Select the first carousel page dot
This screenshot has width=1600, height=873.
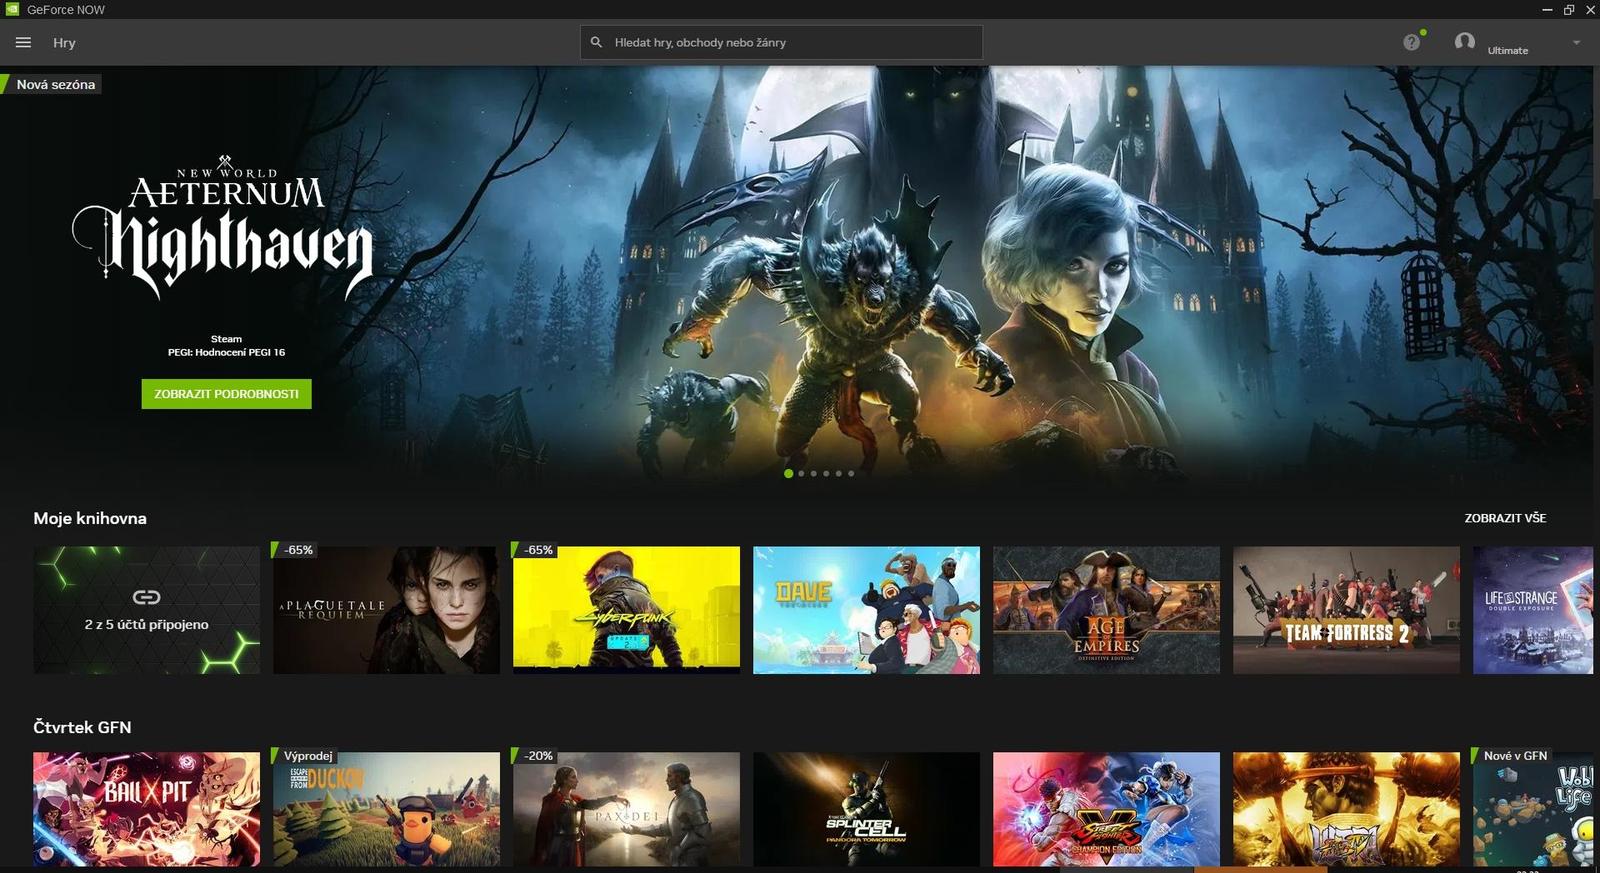point(789,474)
